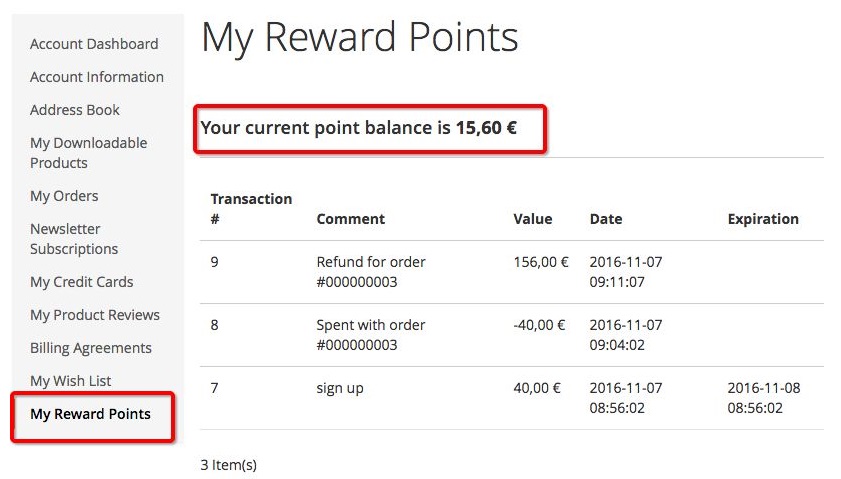Screen dimensions: 841x479
Task: Go to Account Information page
Action: coord(97,77)
